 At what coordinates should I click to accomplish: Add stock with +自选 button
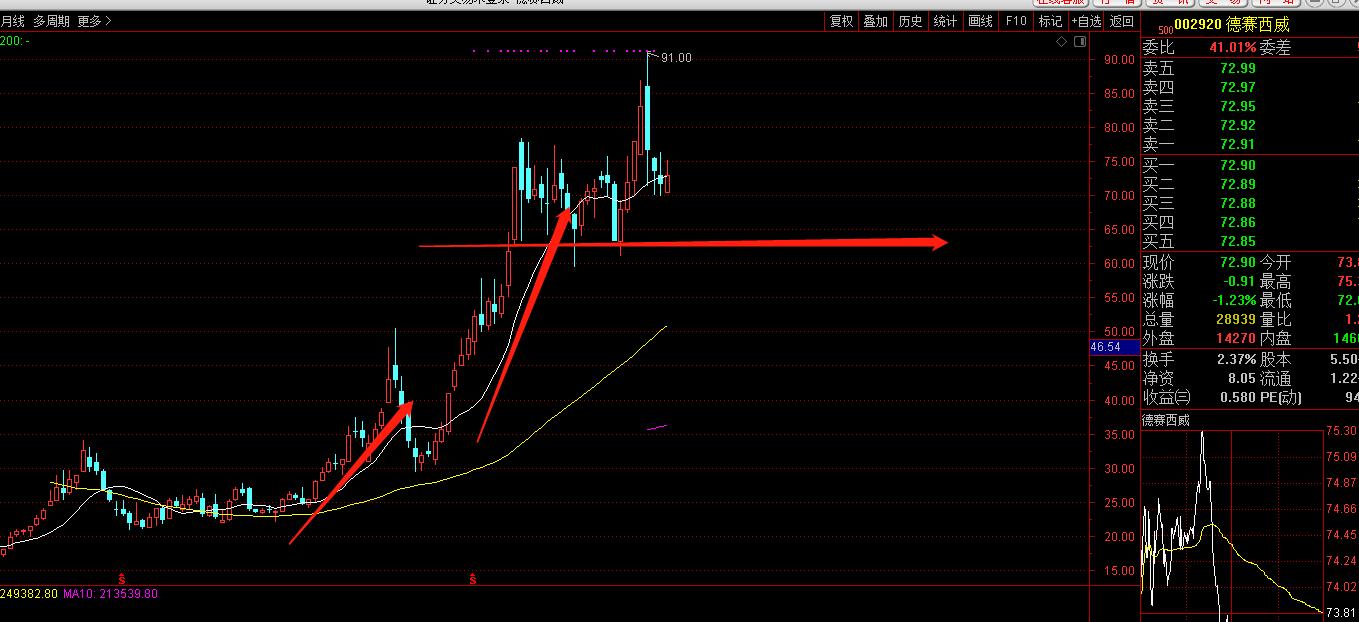pyautogui.click(x=1086, y=21)
